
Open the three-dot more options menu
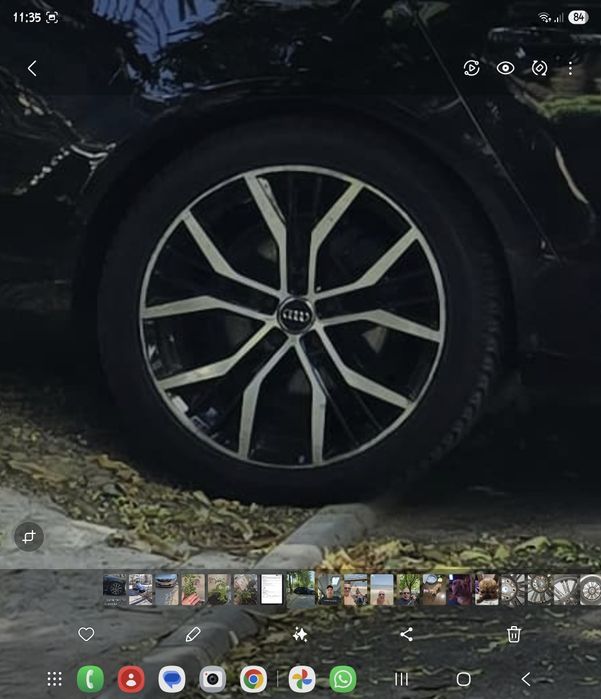pos(570,68)
